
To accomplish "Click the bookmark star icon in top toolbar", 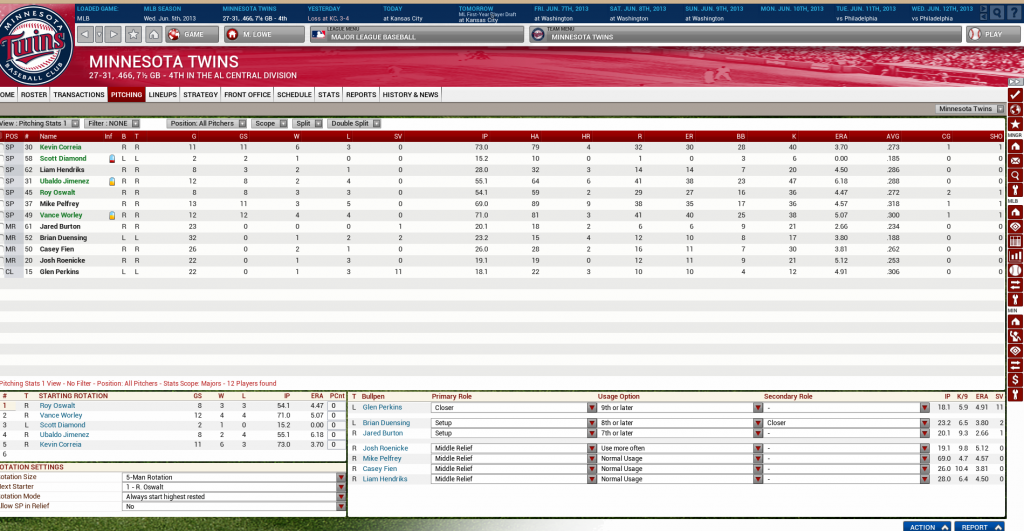I will (x=132, y=34).
